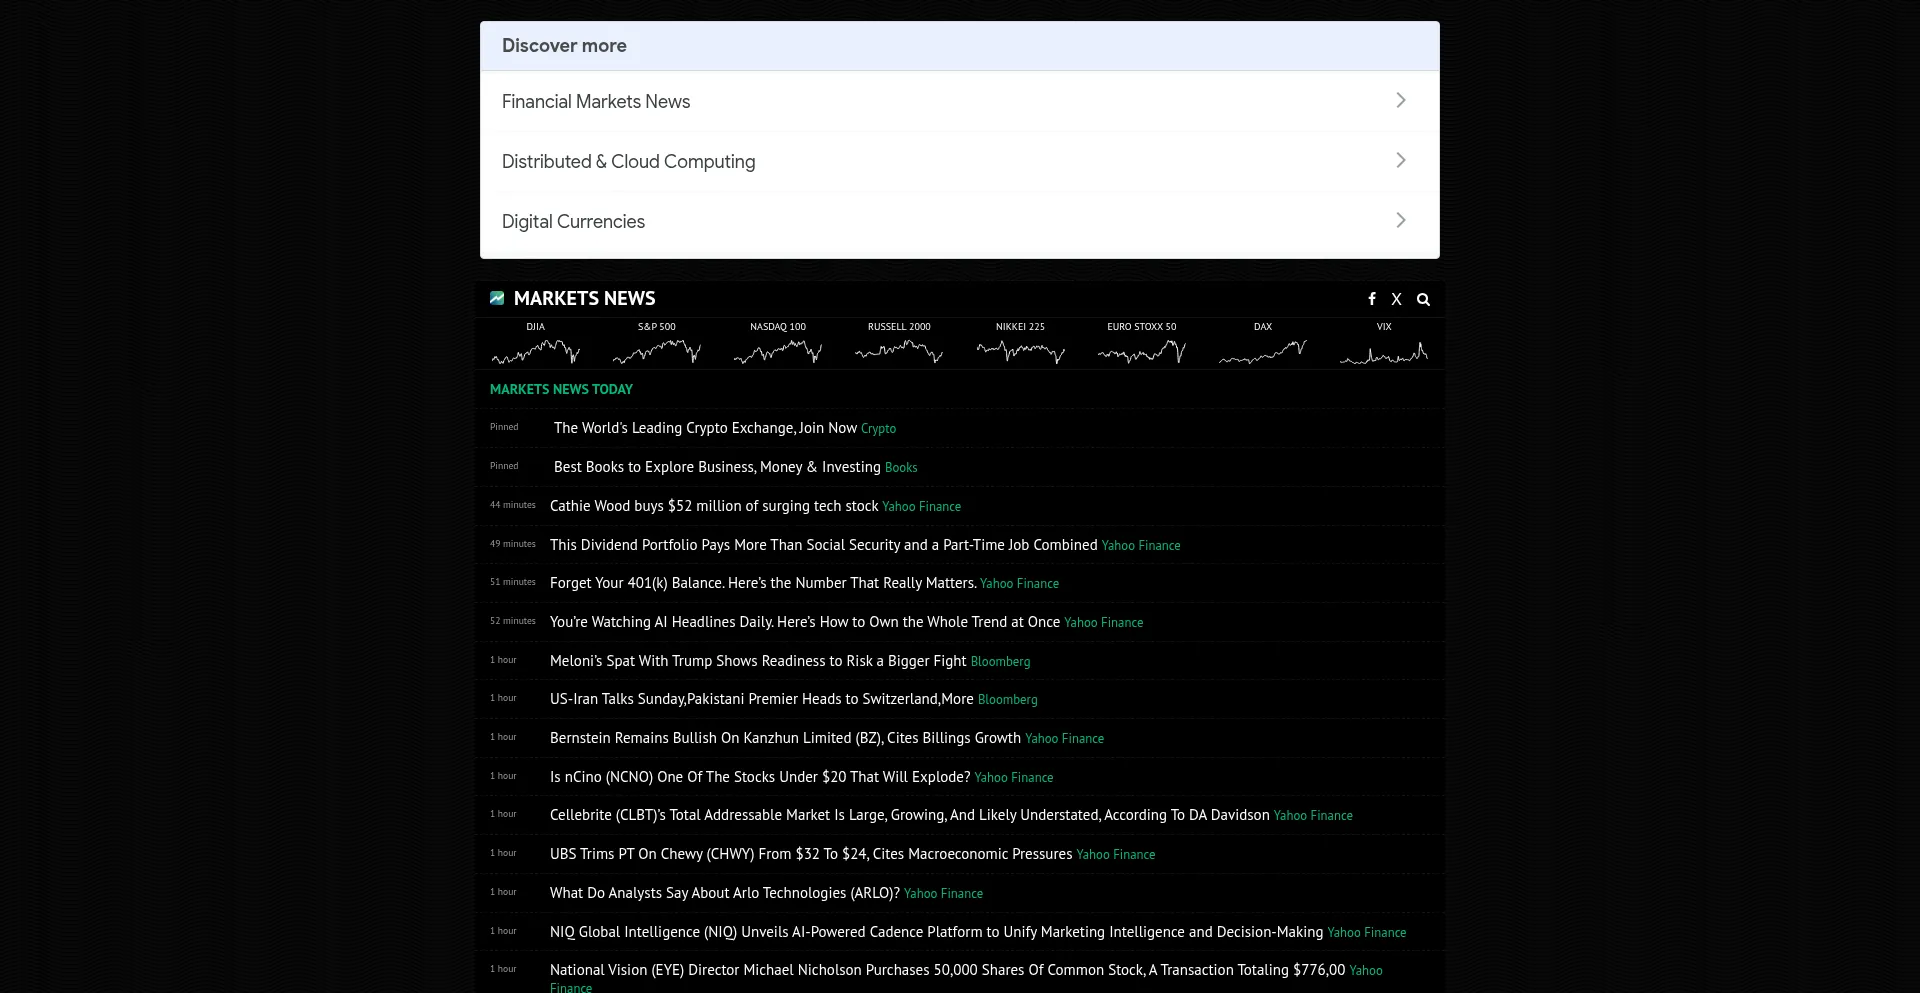Click the Discover more header
The image size is (1920, 993).
(x=960, y=46)
